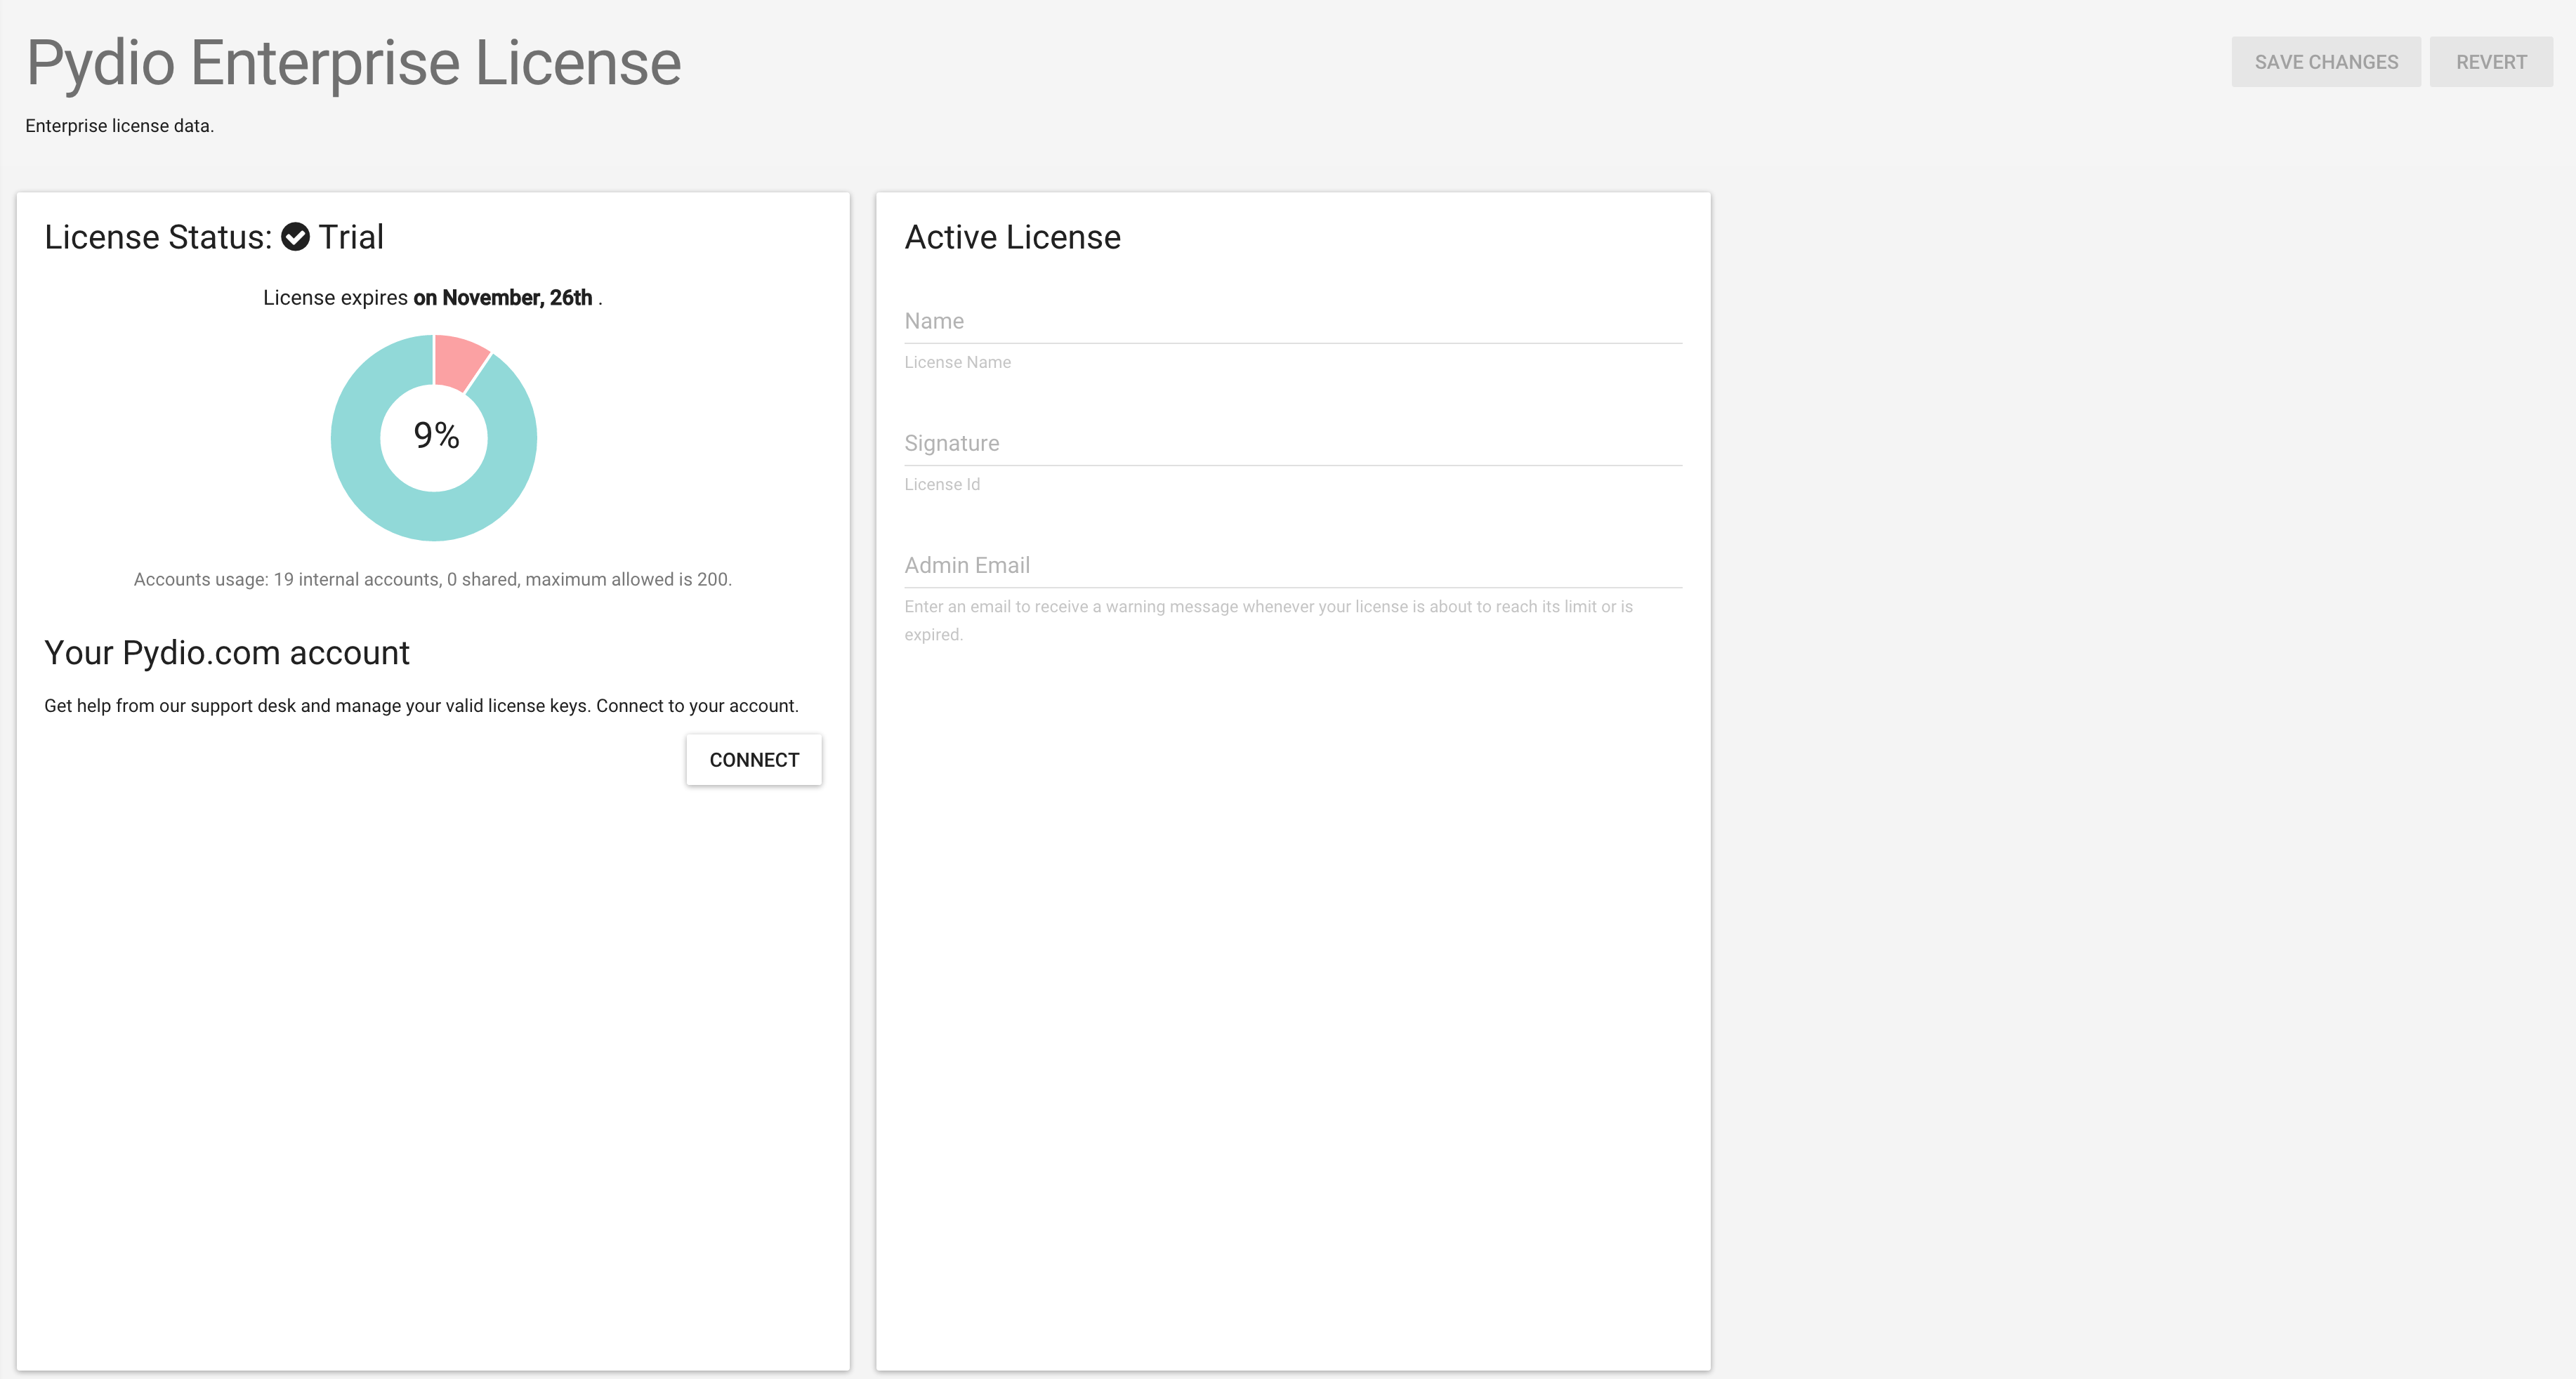Click the license status checkmark icon
Viewport: 2576px width, 1379px height.
point(295,237)
